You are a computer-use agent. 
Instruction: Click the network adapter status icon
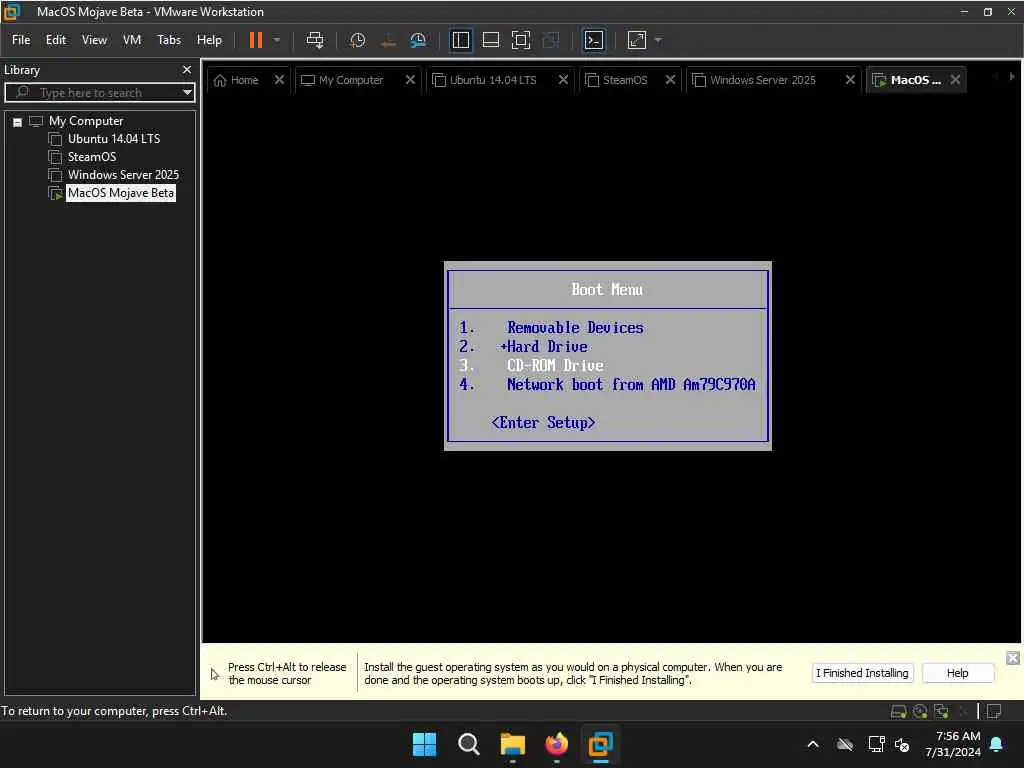pos(941,711)
